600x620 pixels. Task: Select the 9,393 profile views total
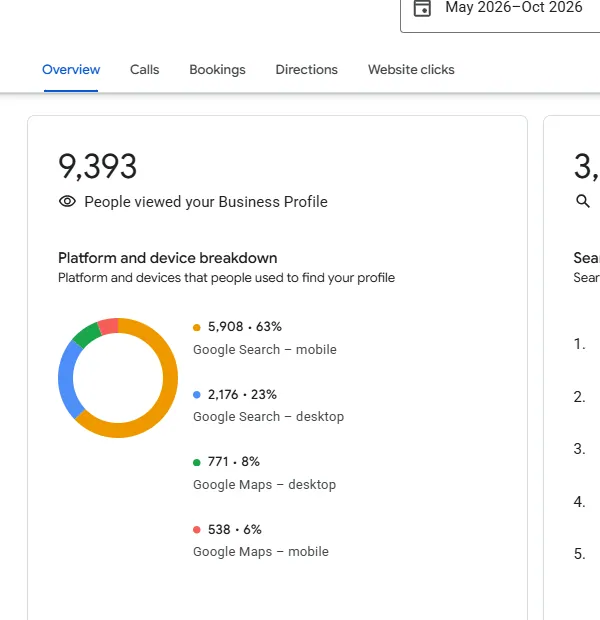click(x=98, y=166)
